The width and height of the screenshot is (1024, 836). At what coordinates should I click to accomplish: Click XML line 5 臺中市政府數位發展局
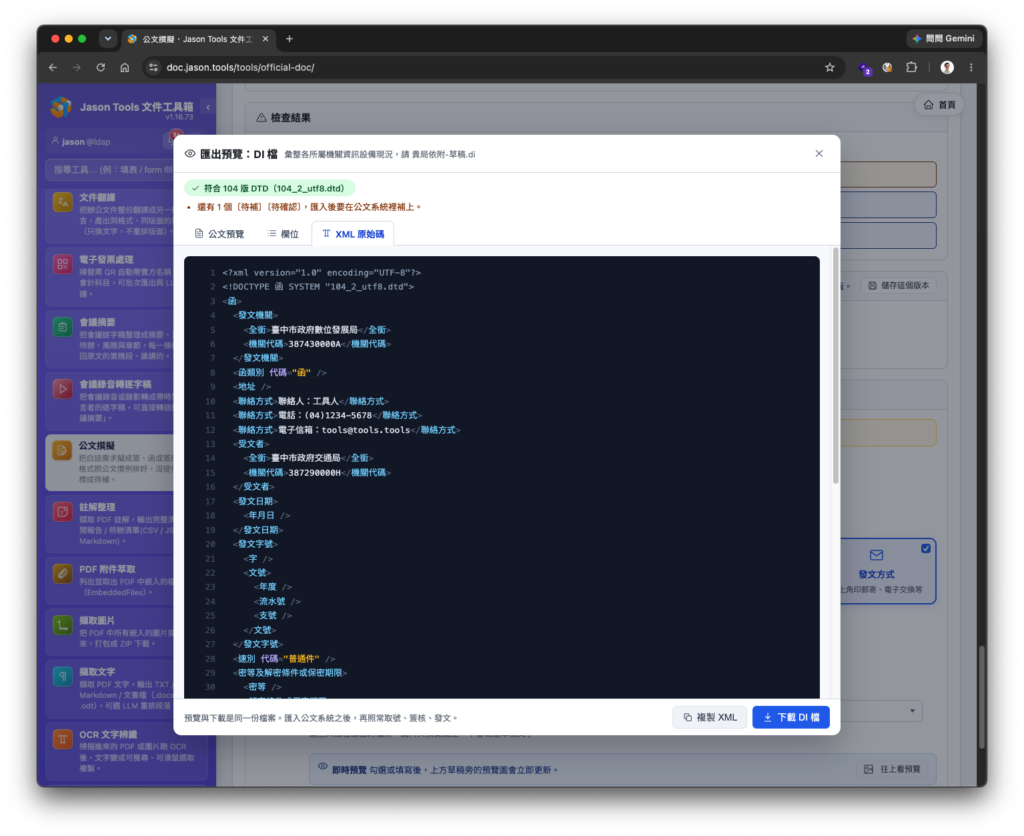(315, 330)
